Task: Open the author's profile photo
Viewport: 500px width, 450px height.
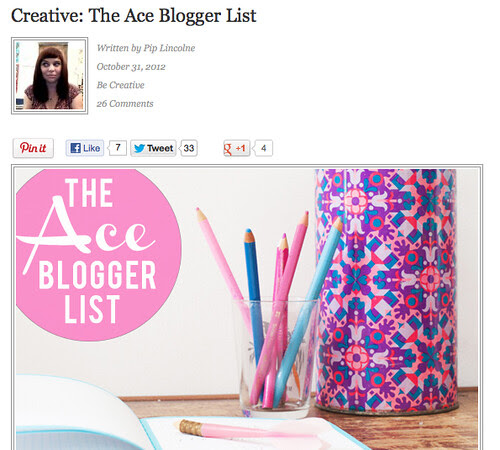Action: 50,76
